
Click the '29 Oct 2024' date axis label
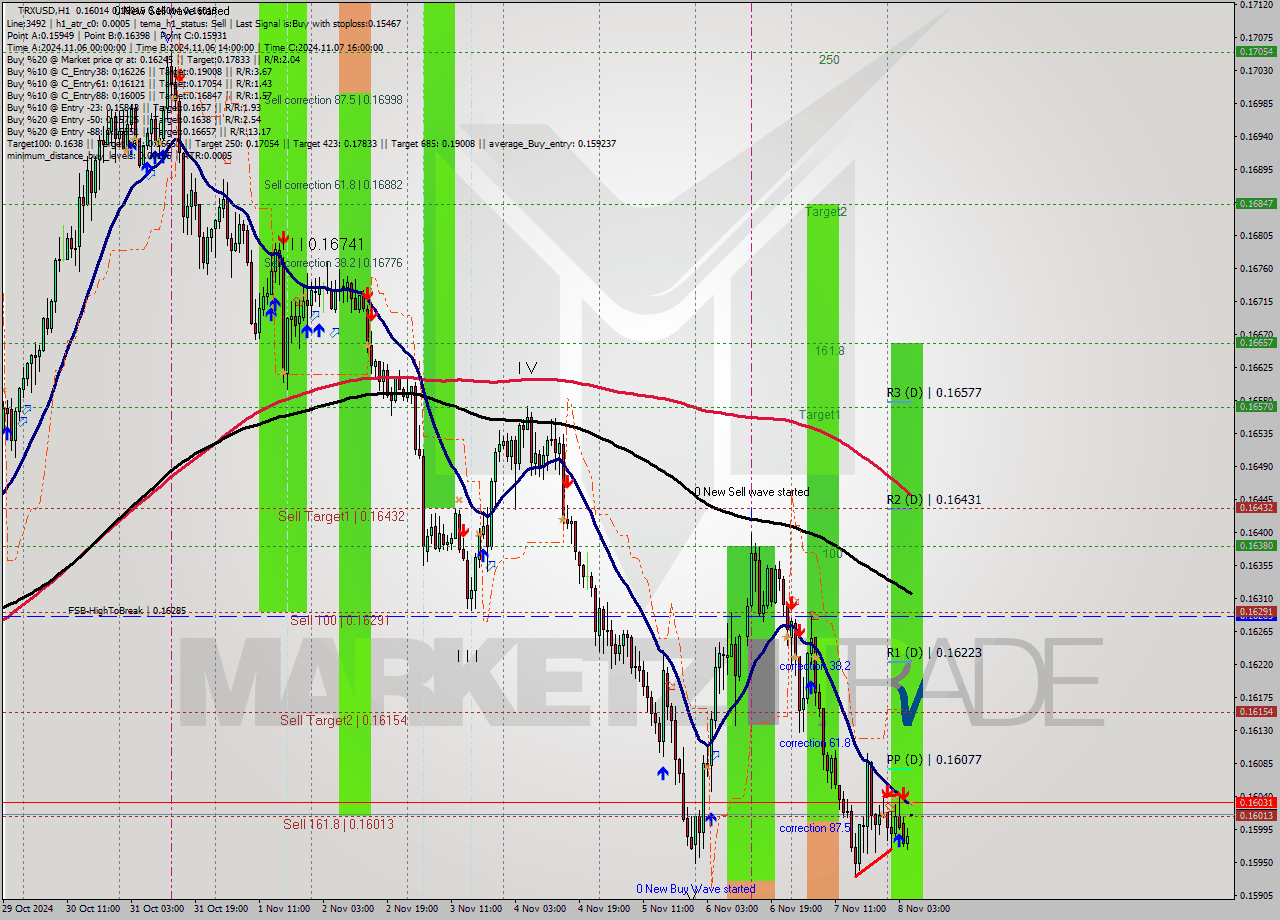pyautogui.click(x=29, y=909)
